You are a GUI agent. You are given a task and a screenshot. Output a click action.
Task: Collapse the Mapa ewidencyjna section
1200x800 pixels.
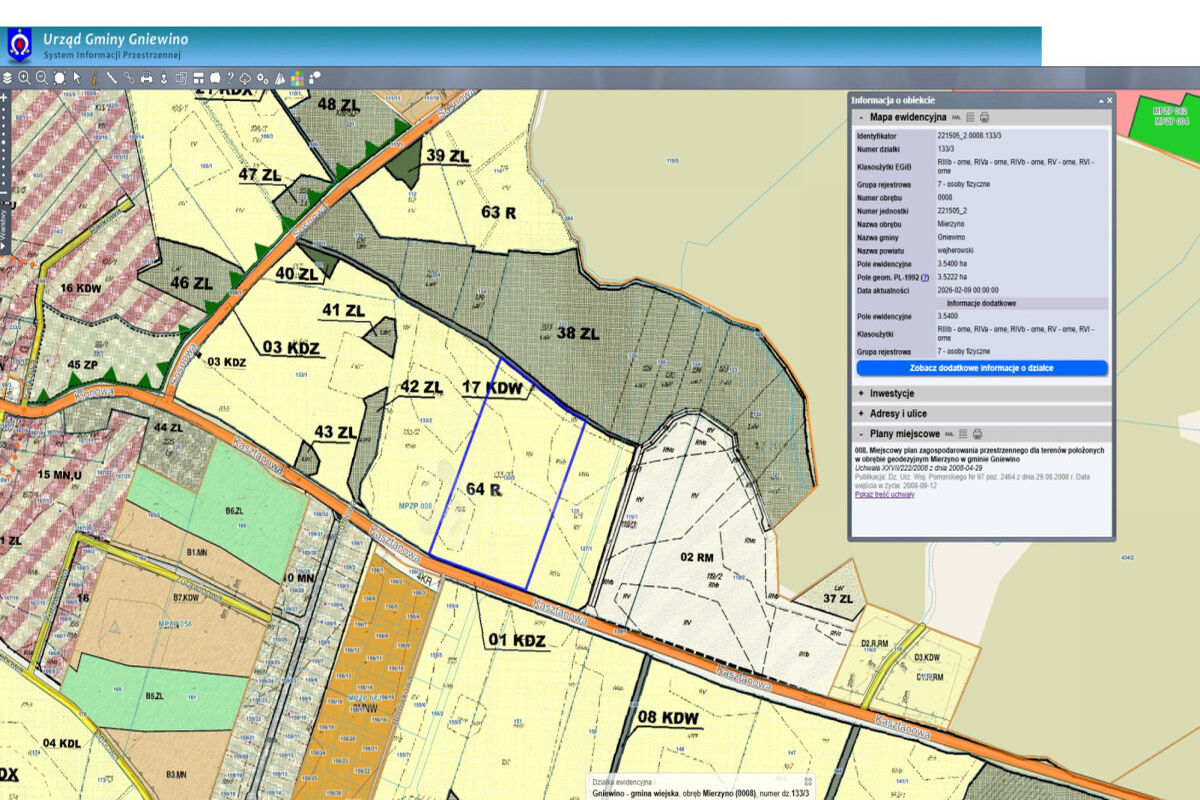(860, 117)
